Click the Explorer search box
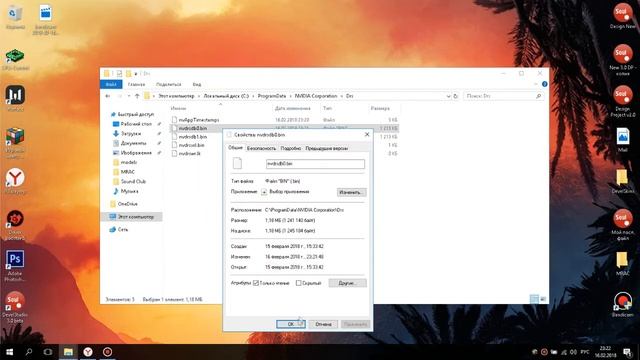This screenshot has height=360, width=640. 503,96
